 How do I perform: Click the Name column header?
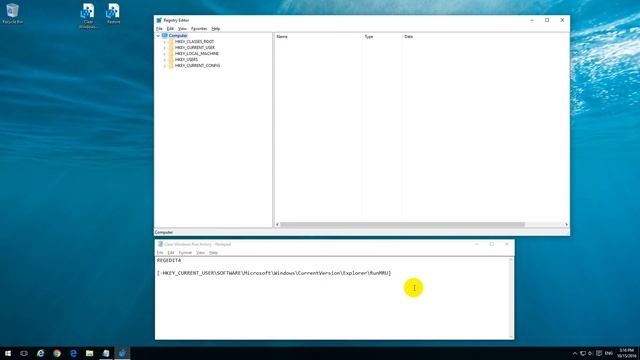318,37
